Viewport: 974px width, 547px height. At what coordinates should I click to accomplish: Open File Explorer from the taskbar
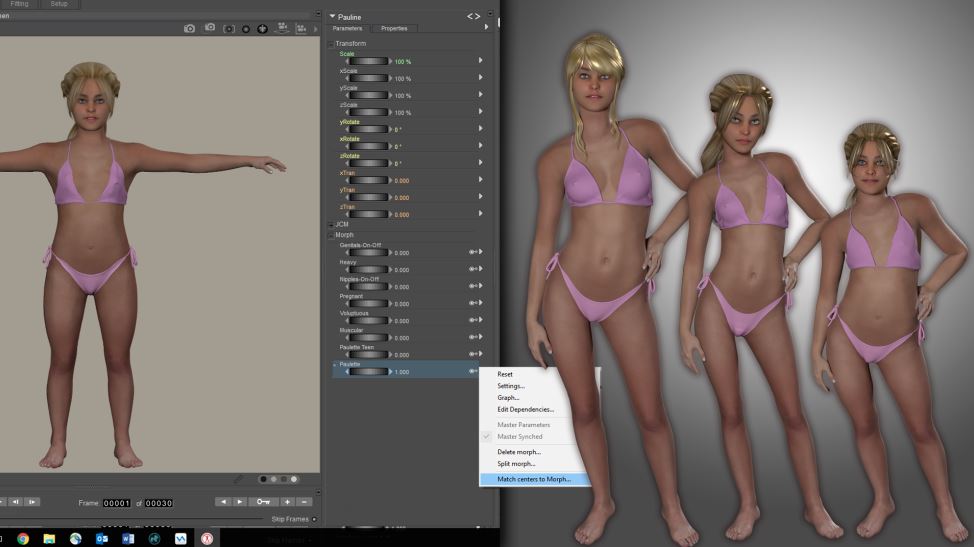pos(49,538)
